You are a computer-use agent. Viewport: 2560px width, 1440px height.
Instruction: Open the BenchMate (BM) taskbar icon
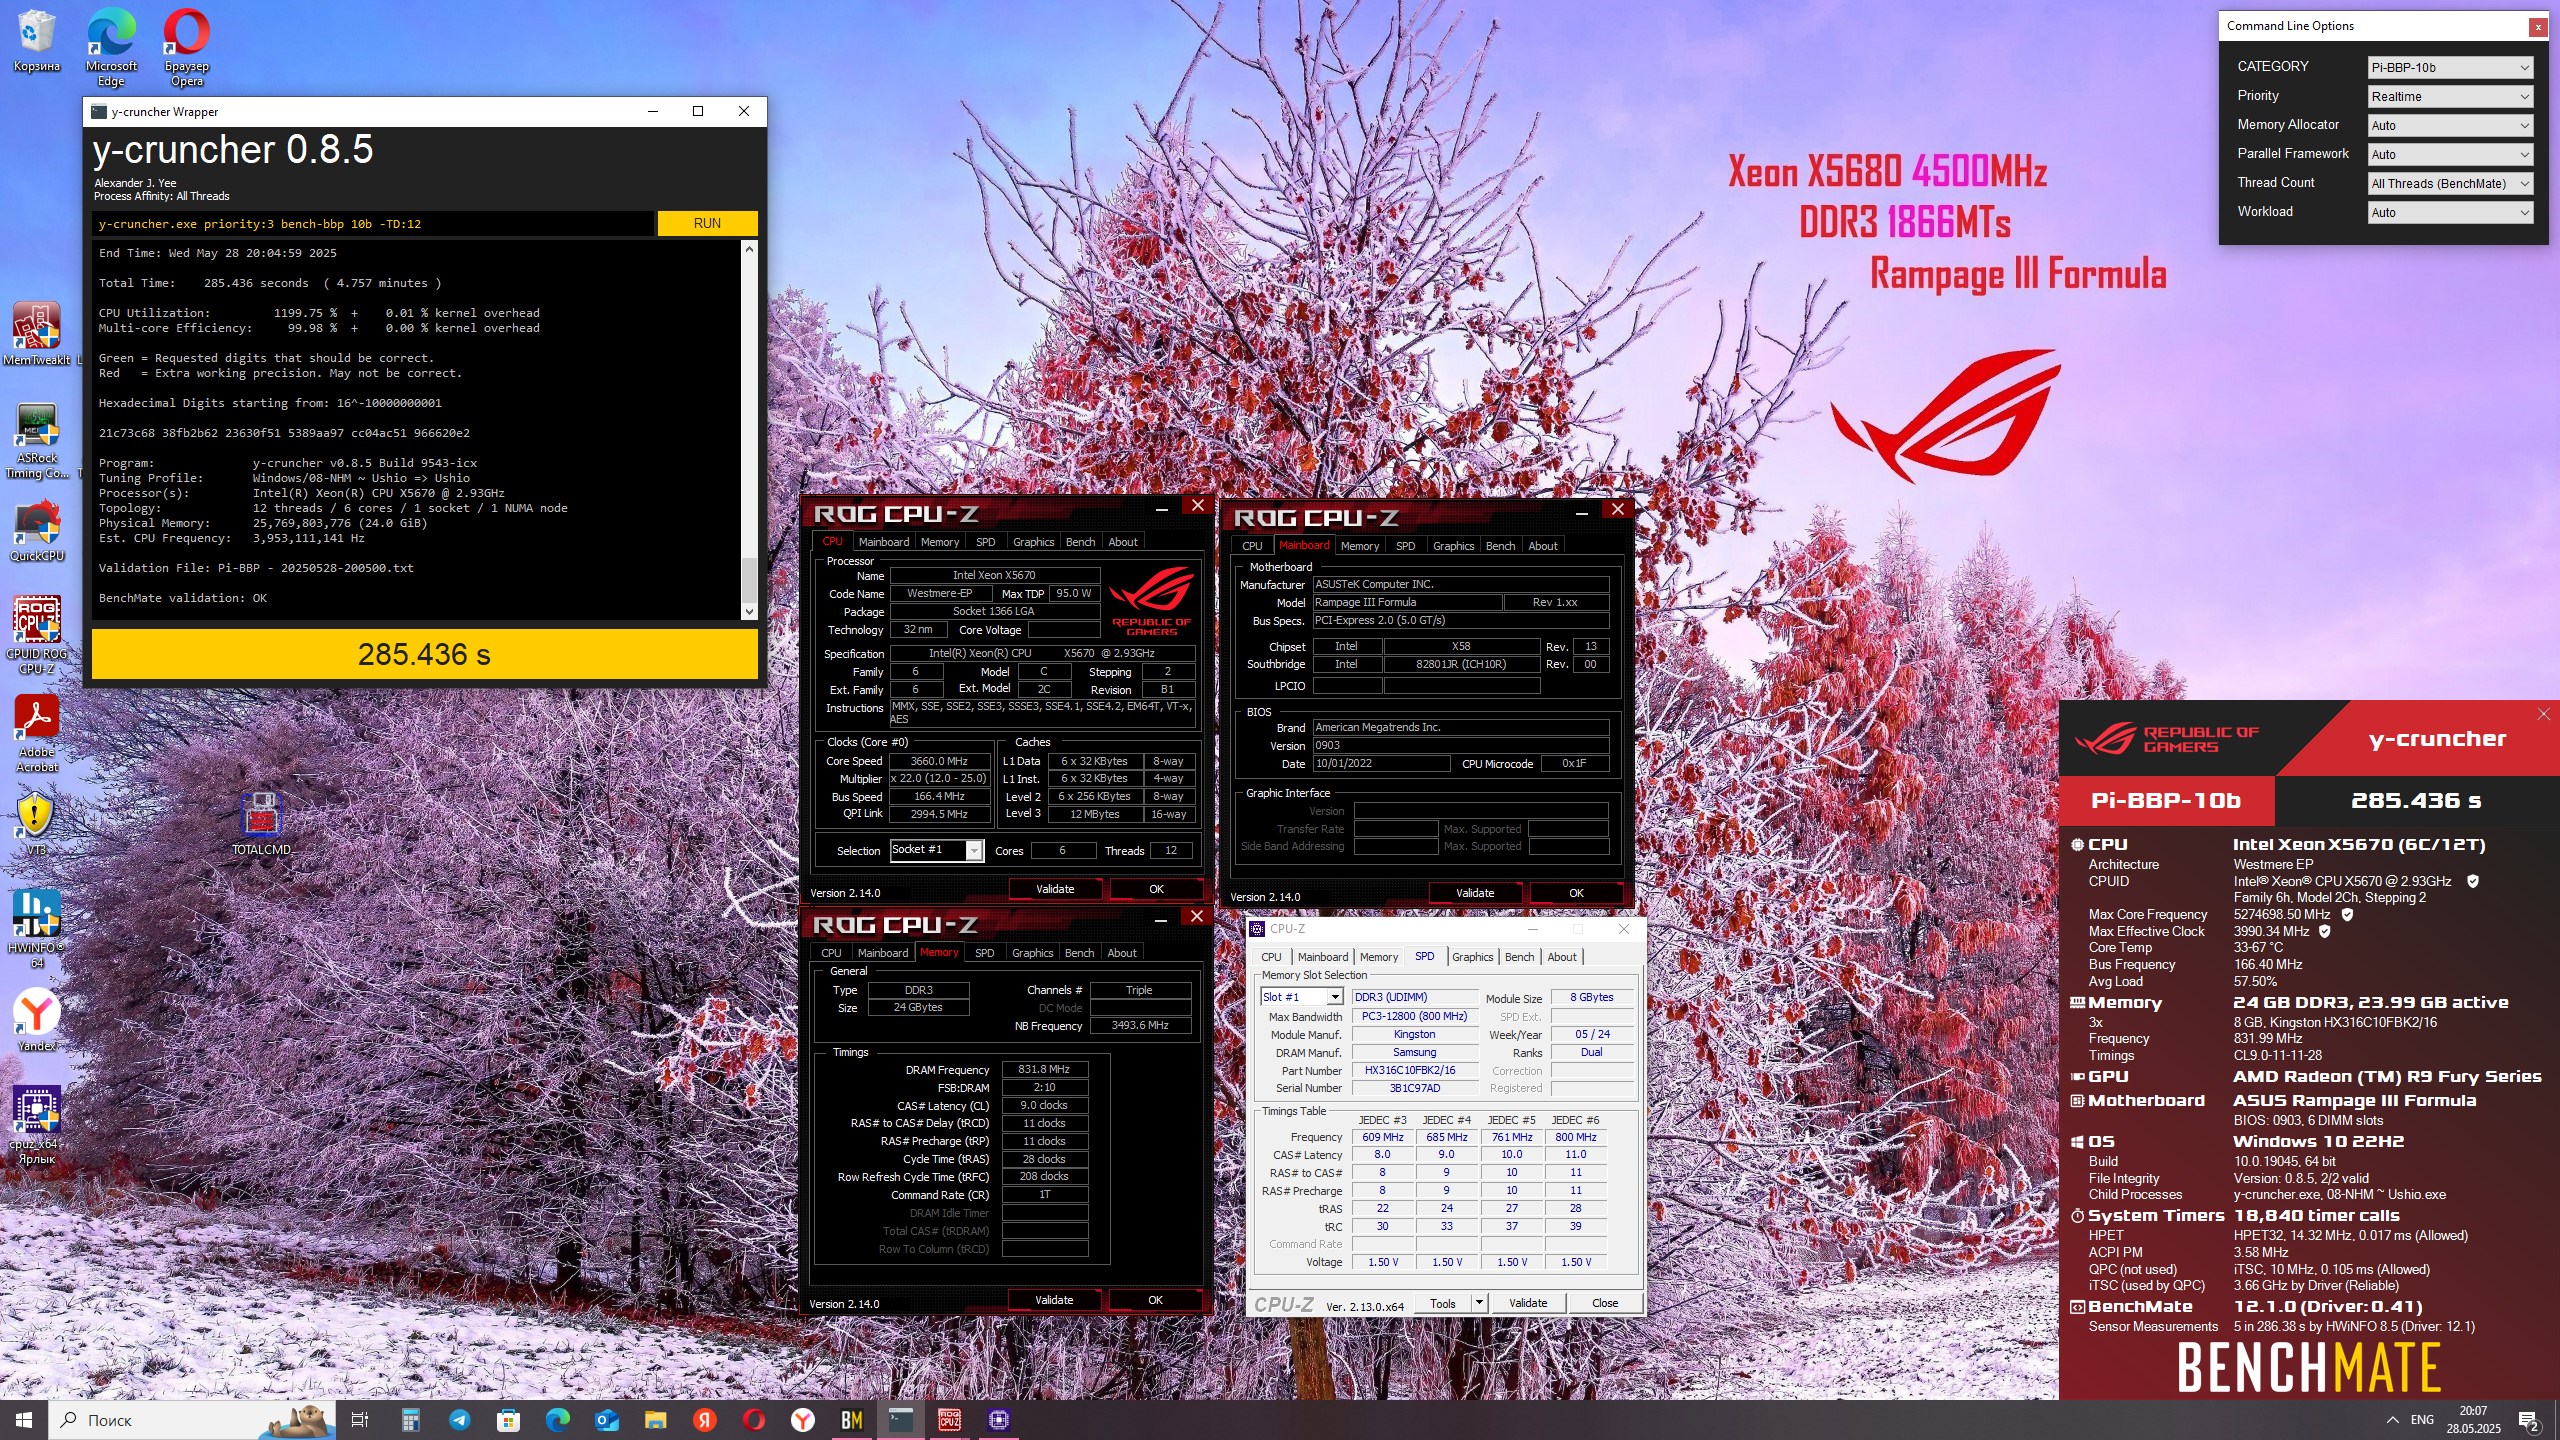[x=852, y=1420]
